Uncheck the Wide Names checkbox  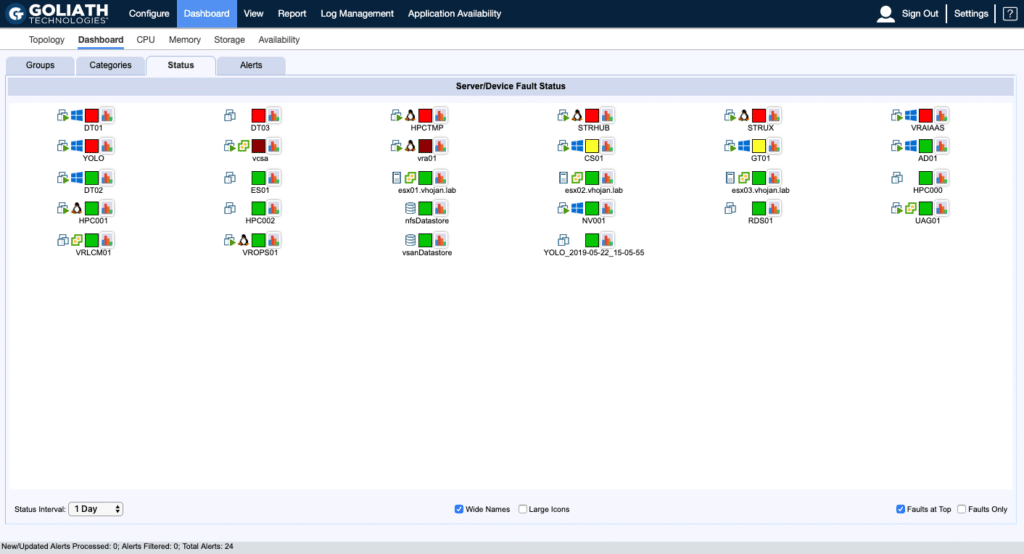[459, 509]
